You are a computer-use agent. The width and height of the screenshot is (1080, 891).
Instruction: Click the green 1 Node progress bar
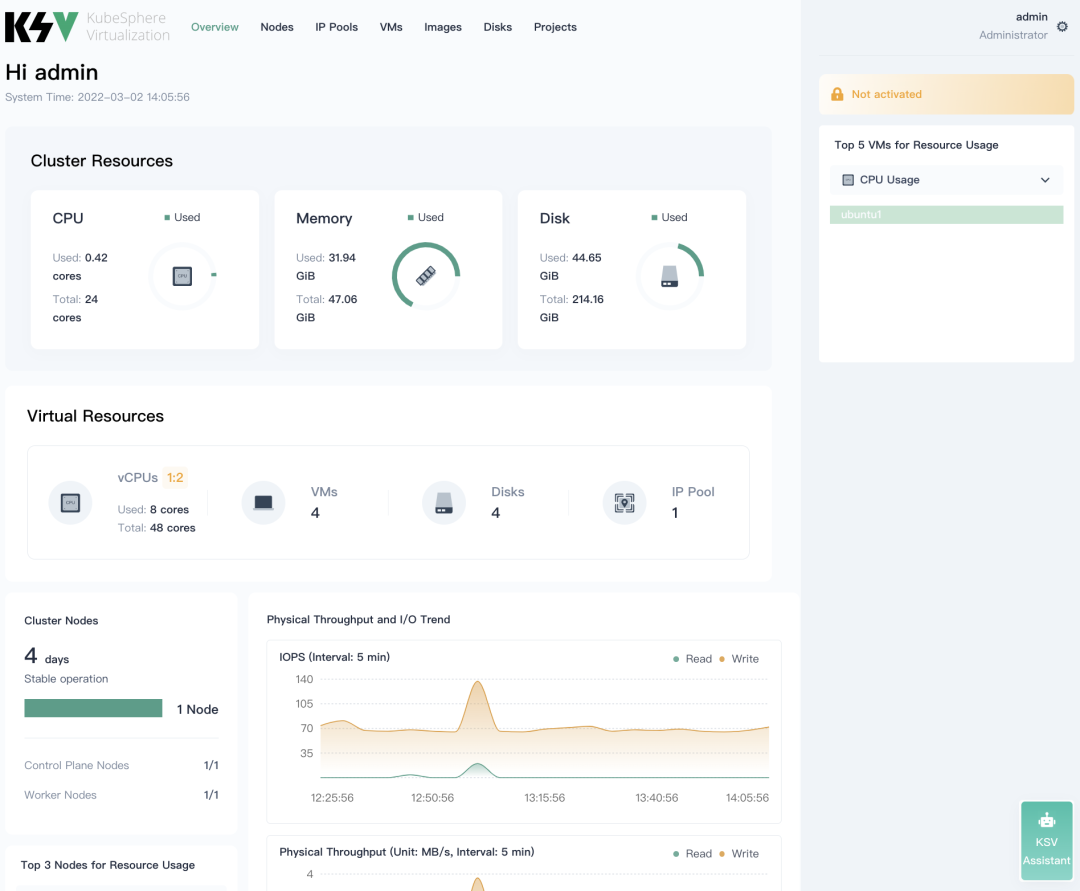(93, 709)
